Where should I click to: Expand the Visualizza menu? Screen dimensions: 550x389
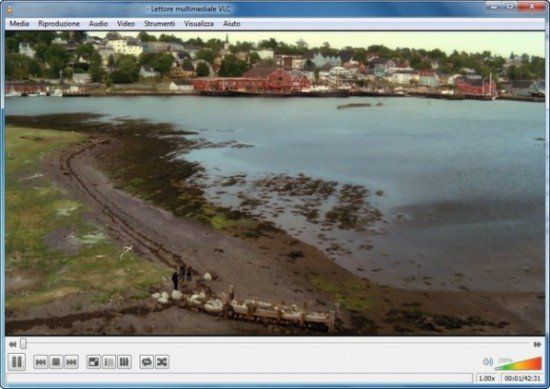[199, 24]
